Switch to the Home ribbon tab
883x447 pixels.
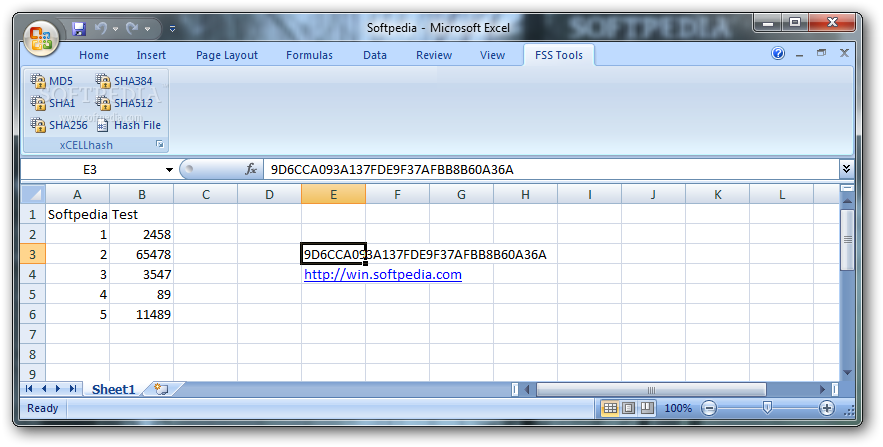[x=94, y=55]
